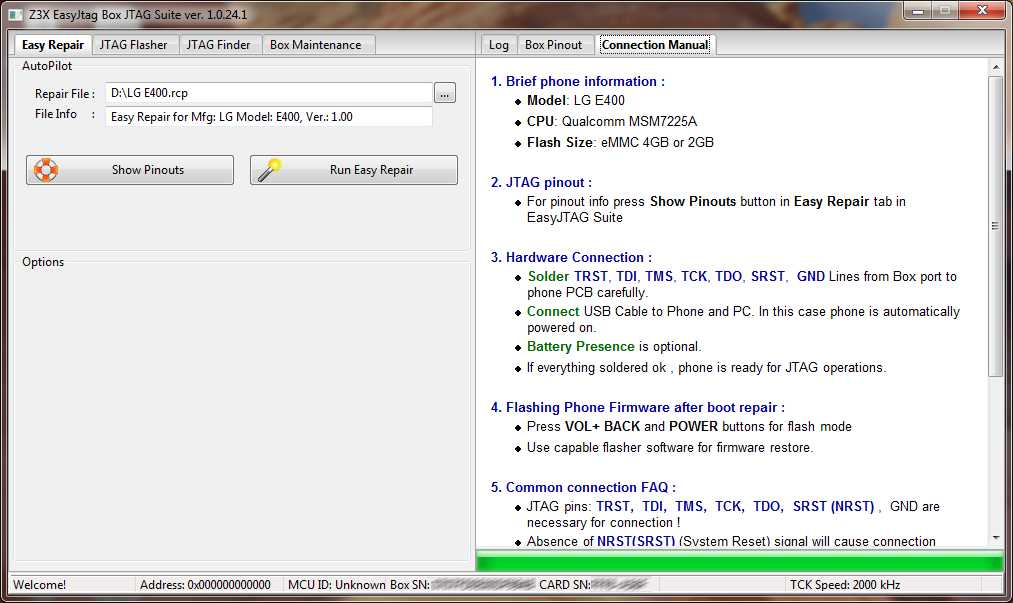Open the Box Maintenance tab
Viewport: 1013px width, 603px height.
(x=316, y=45)
